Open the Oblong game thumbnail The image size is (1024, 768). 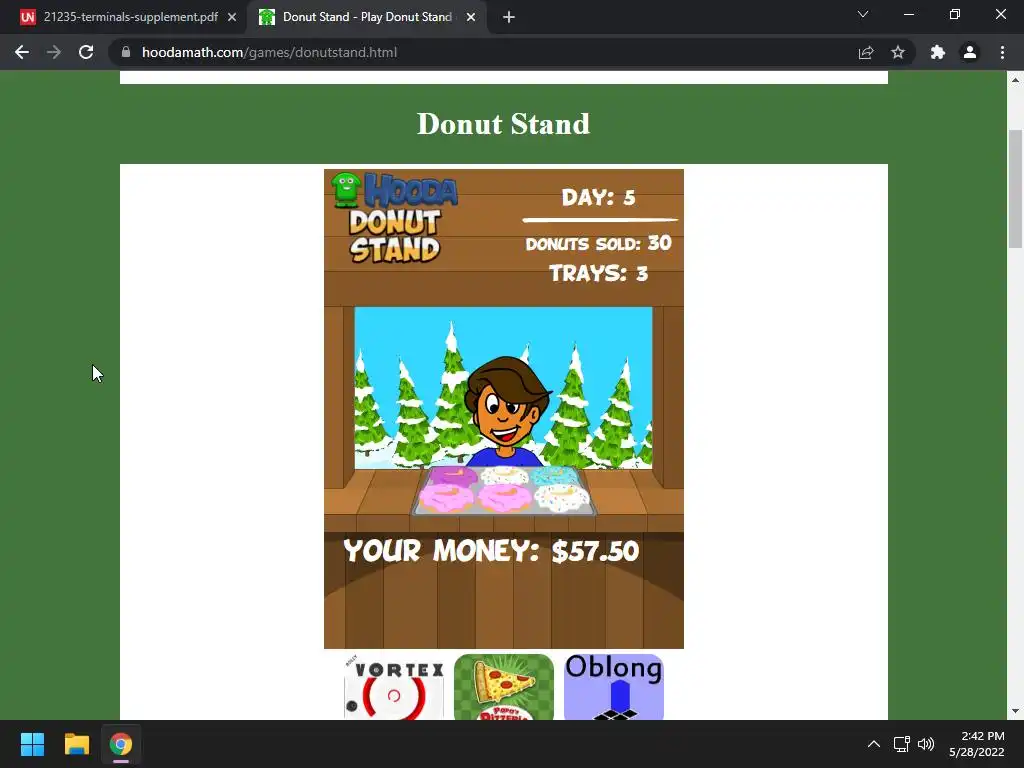click(614, 687)
